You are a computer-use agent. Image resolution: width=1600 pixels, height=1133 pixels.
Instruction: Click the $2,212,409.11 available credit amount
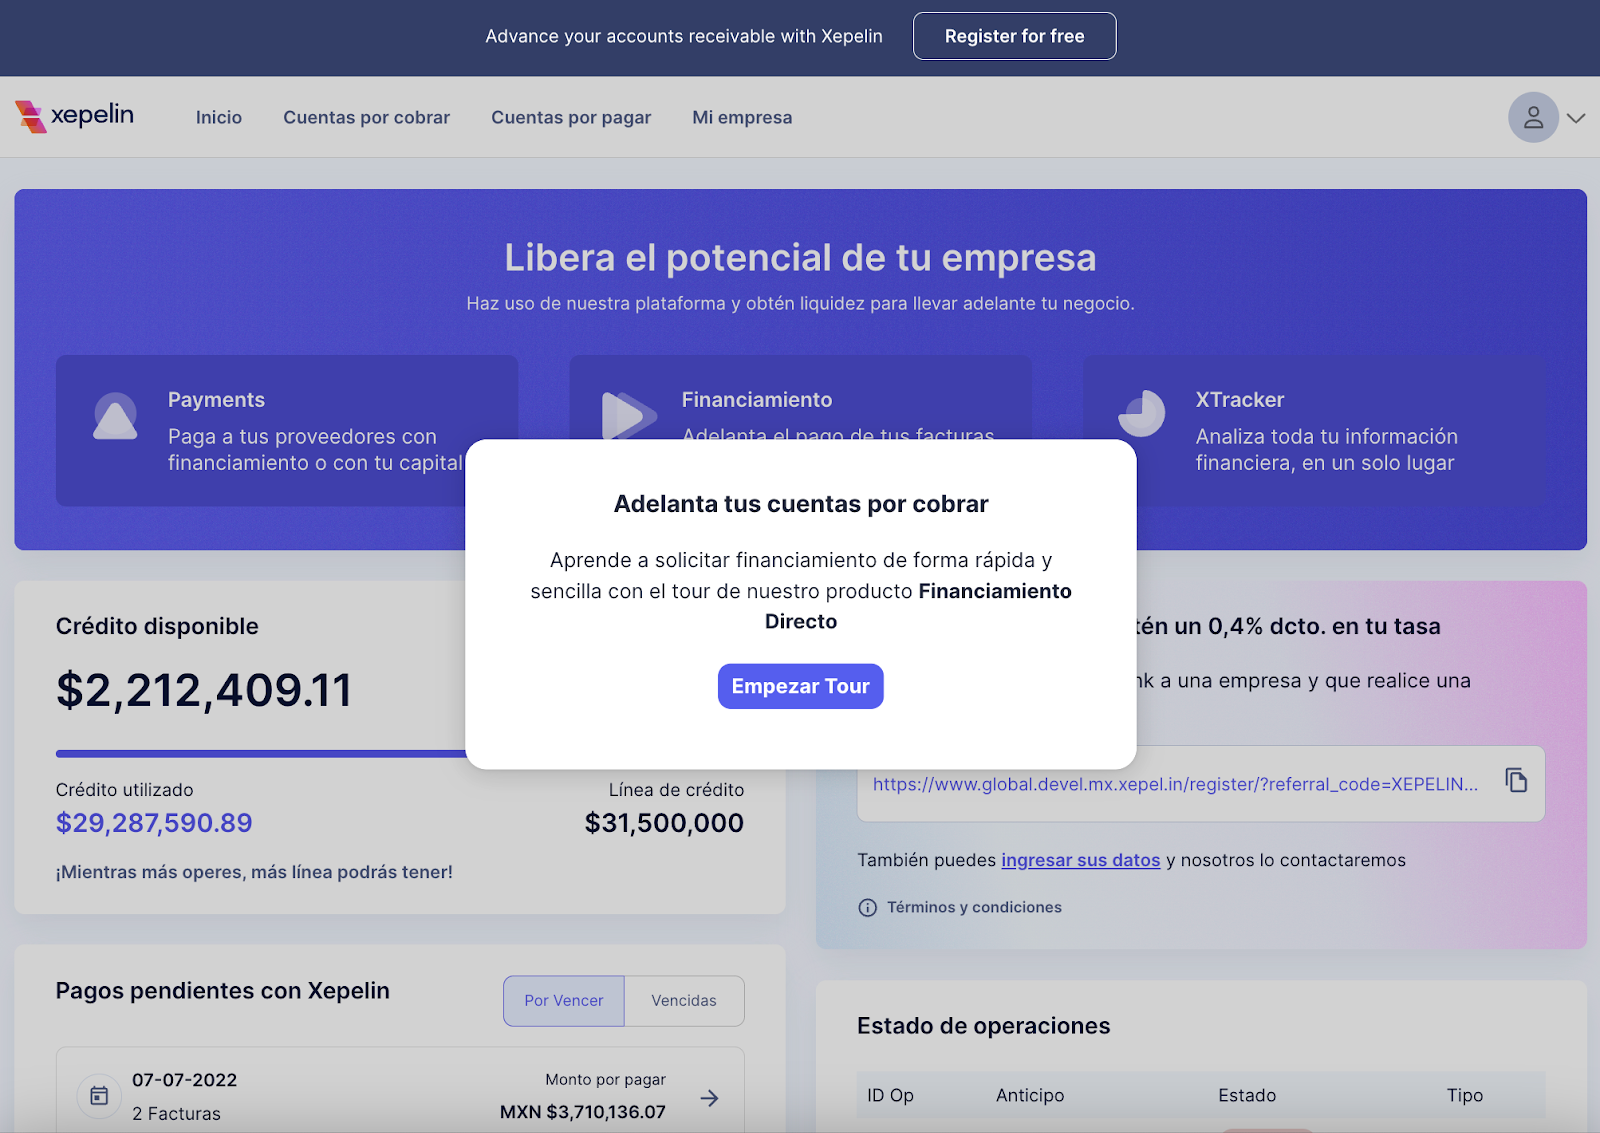point(204,690)
